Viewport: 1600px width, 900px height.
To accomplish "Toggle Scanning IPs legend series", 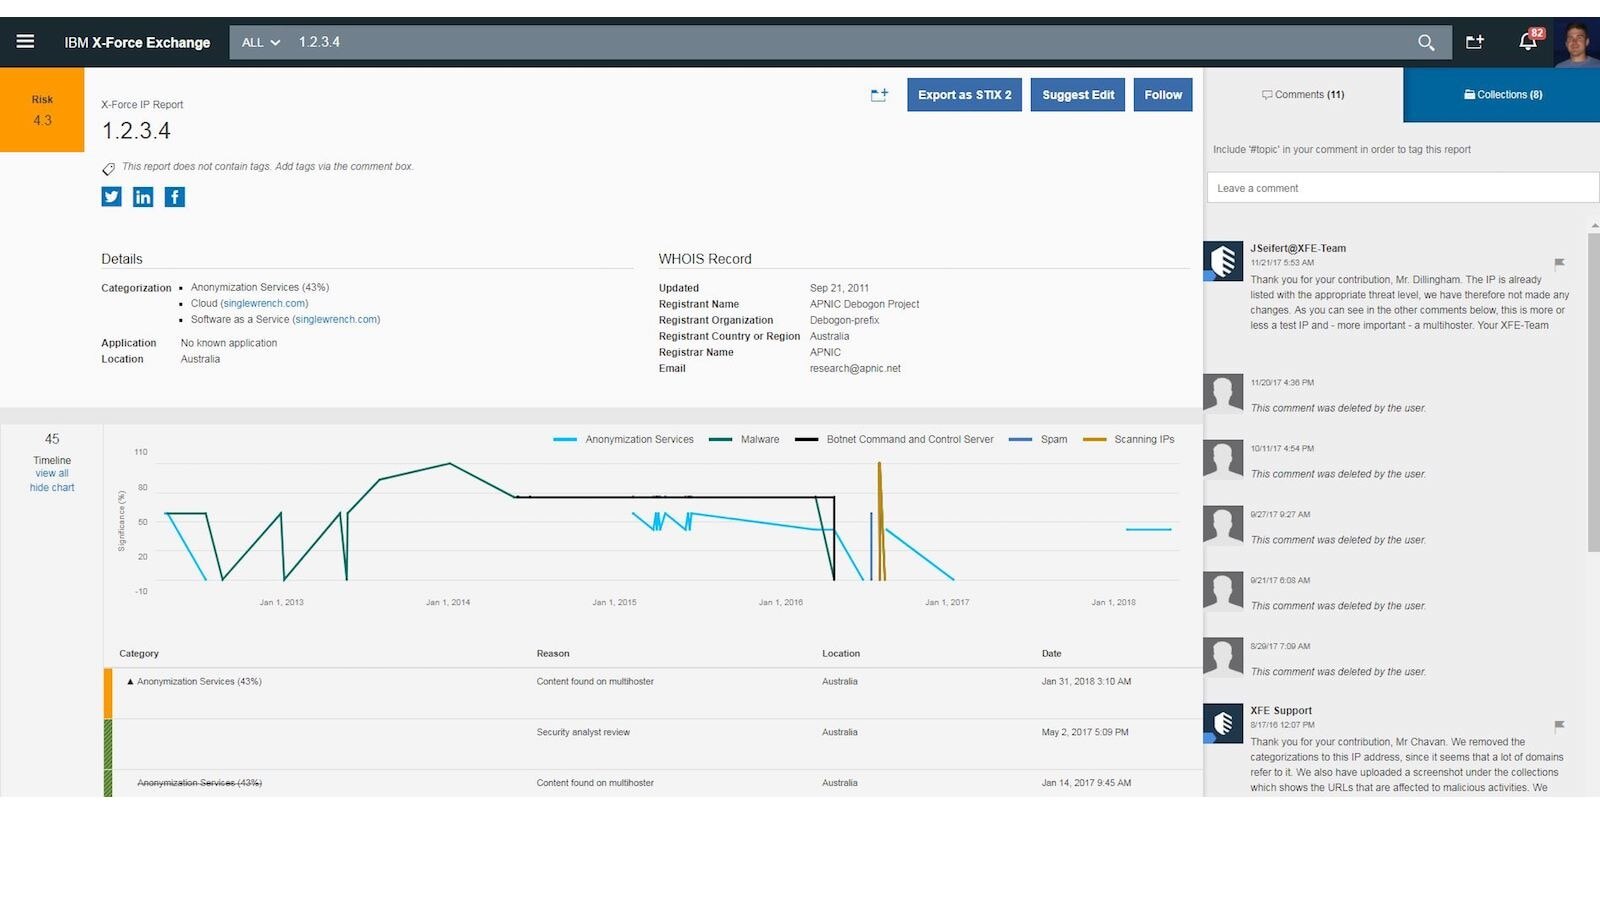I will [x=1129, y=439].
